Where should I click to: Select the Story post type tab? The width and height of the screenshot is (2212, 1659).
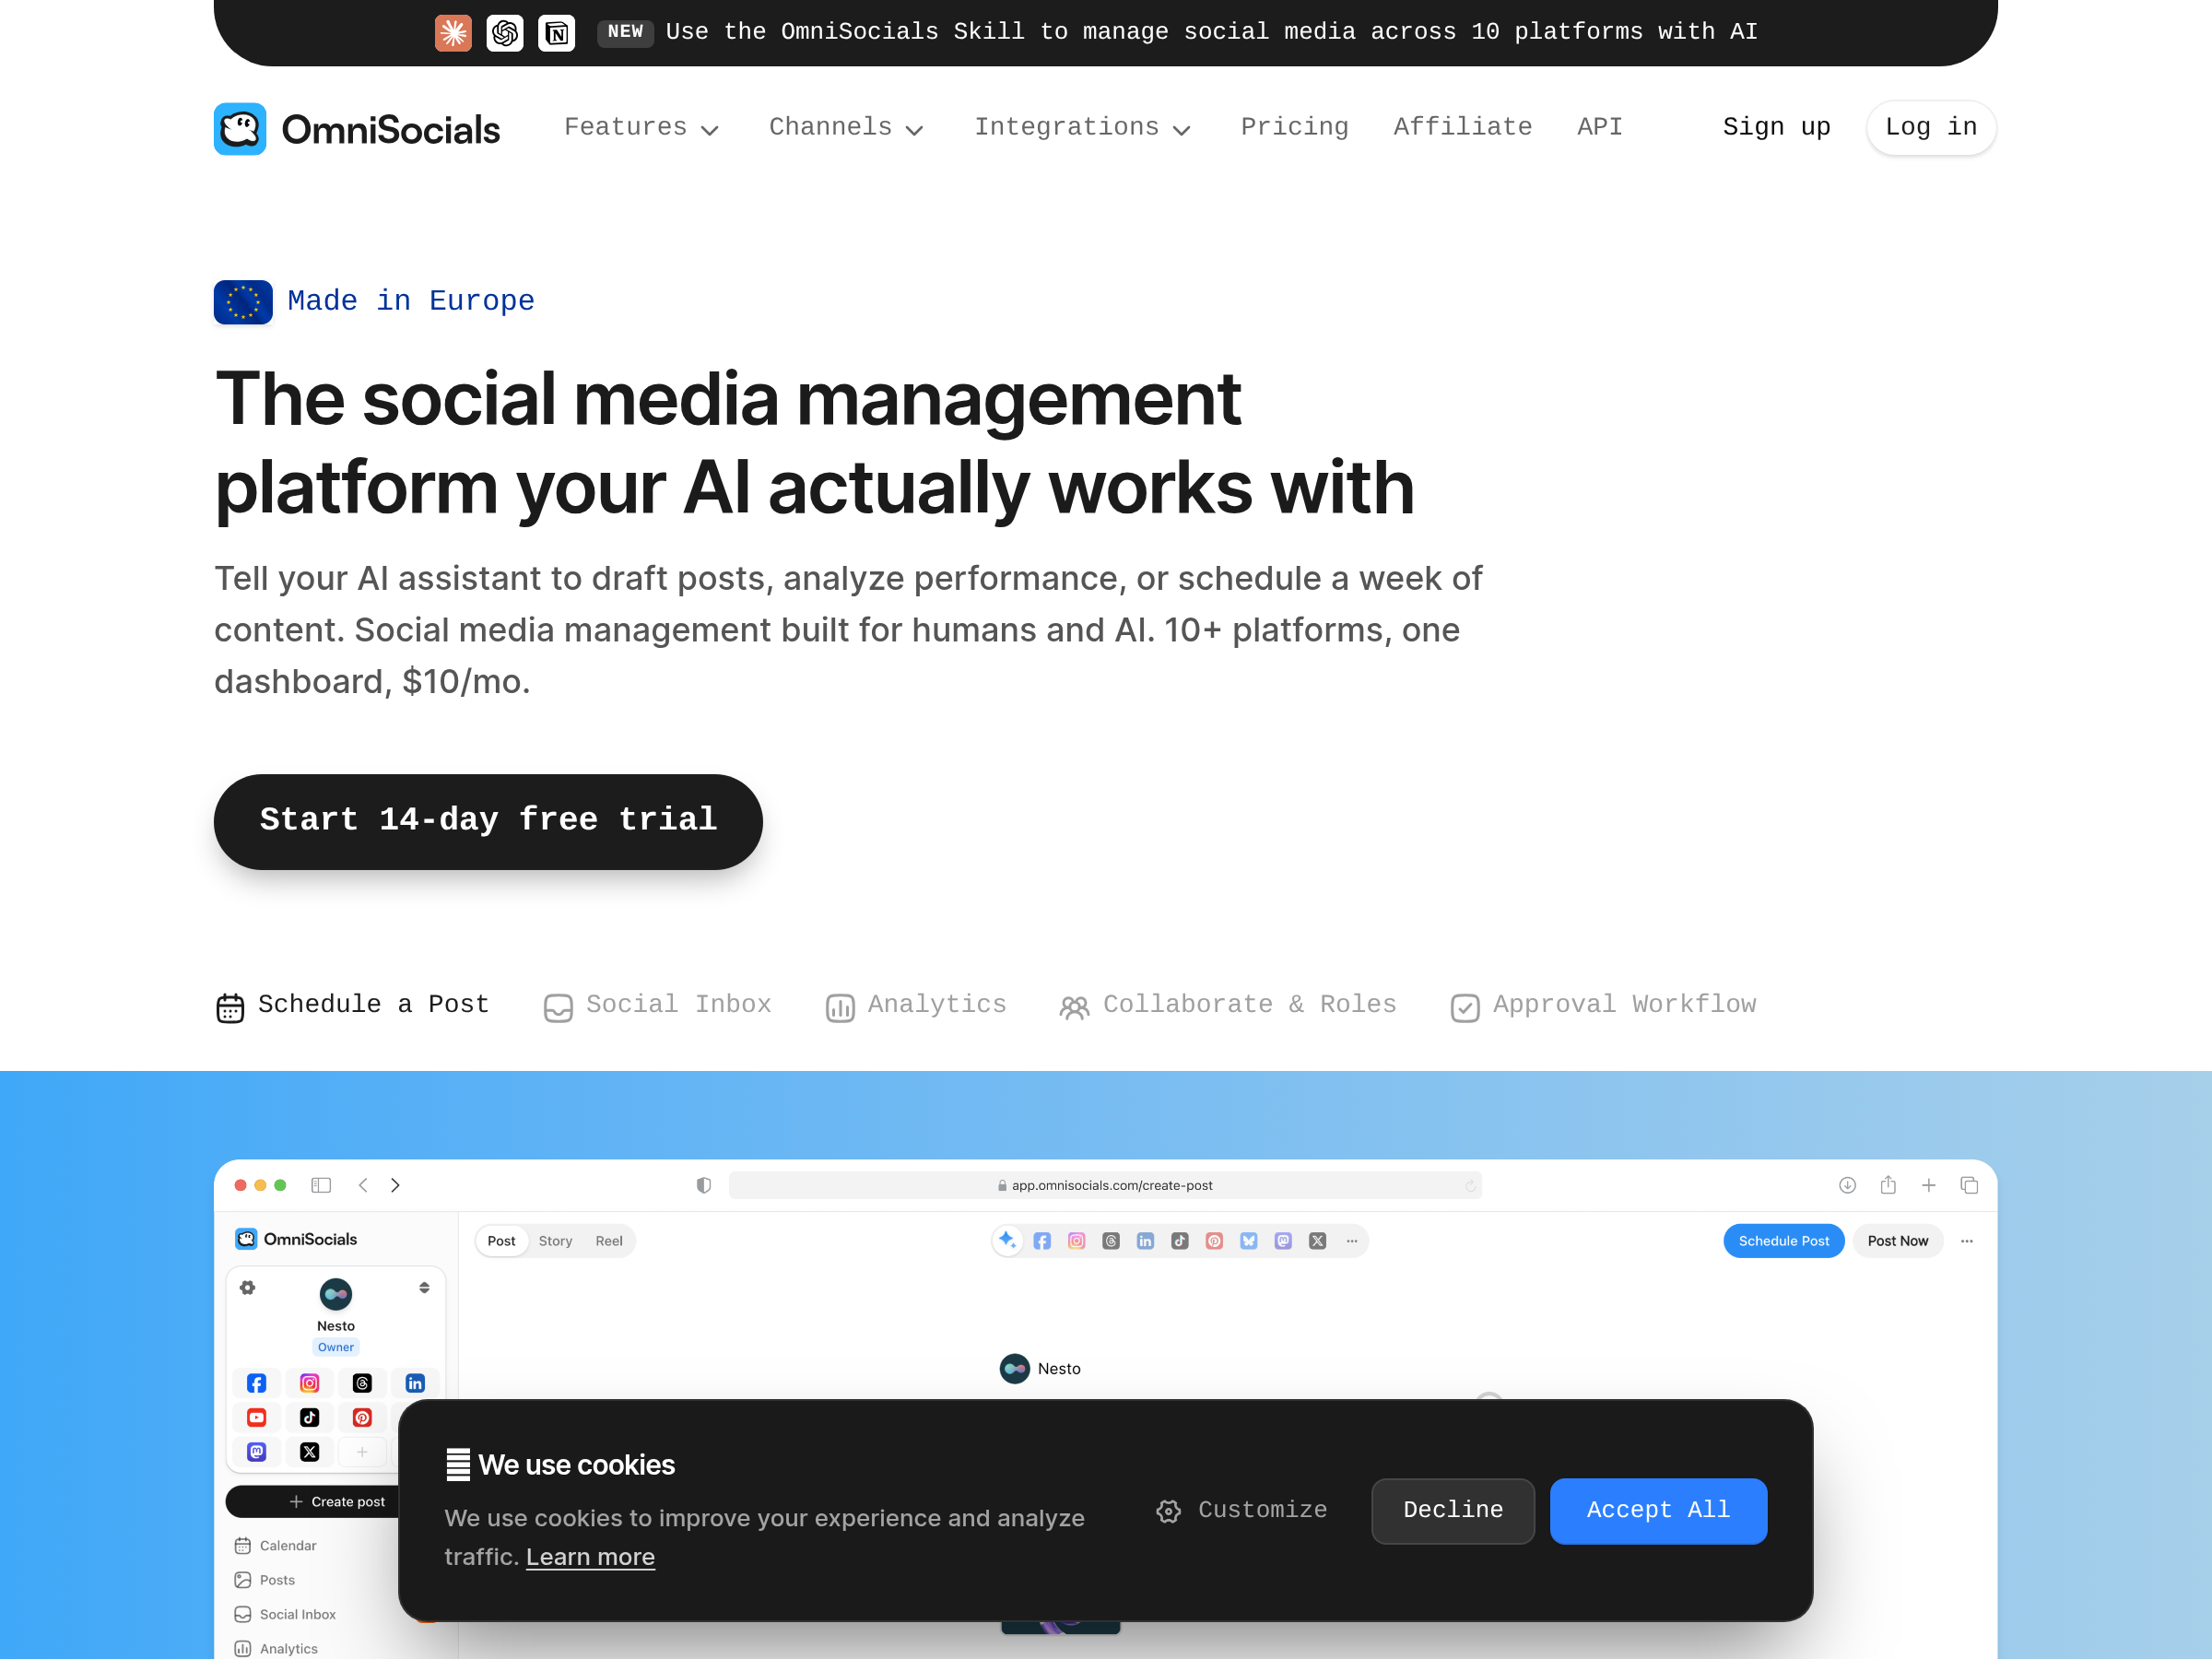(555, 1241)
